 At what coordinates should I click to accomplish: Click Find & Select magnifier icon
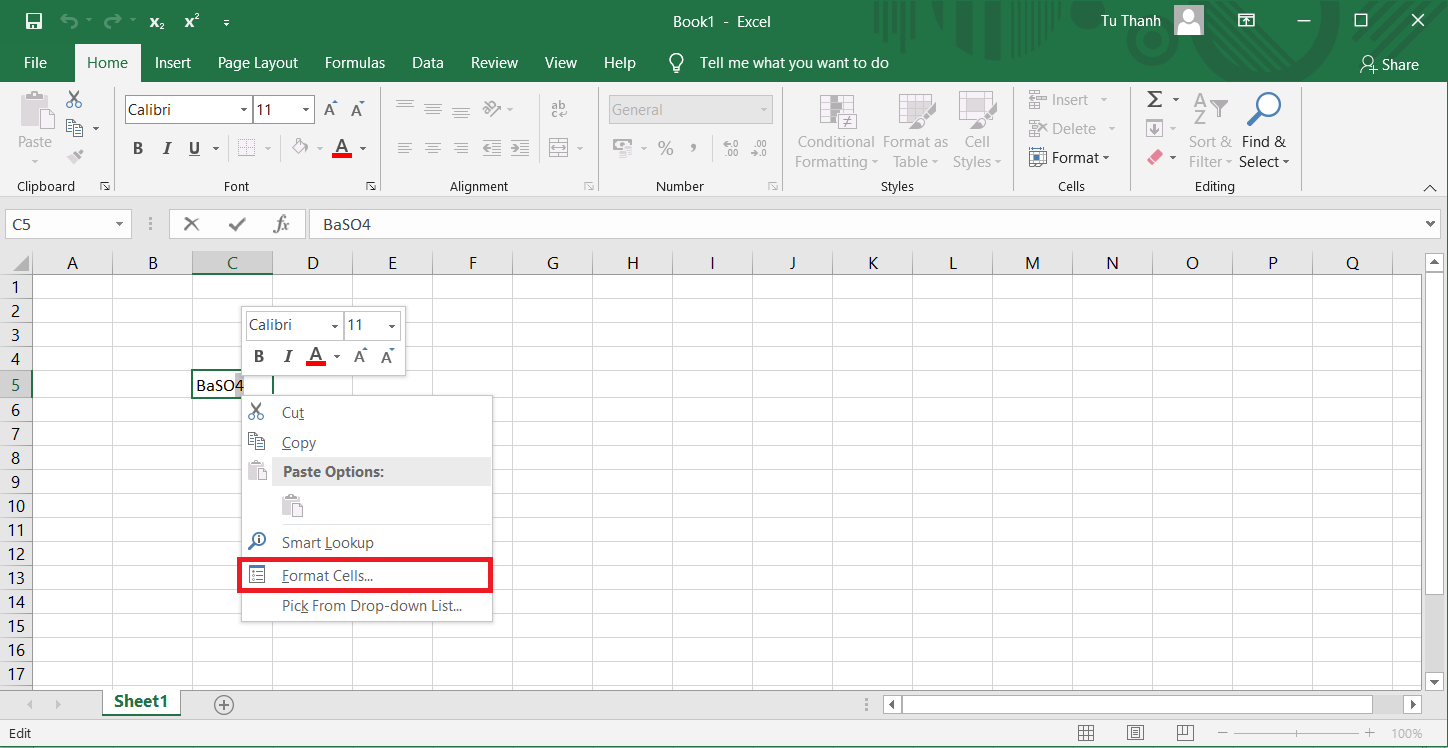tap(1264, 110)
